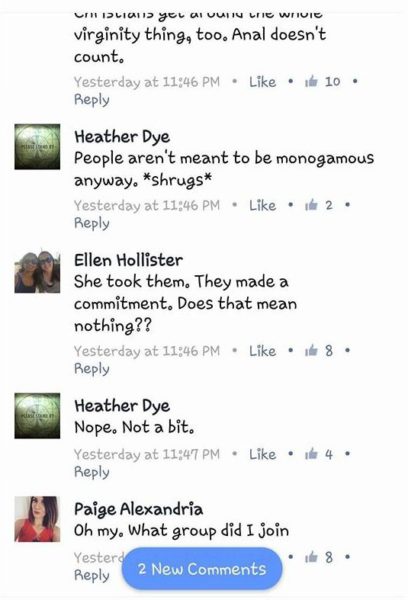Image resolution: width=408 pixels, height=600 pixels.
Task: Reply to the "Nope. Not a bit." comment
Action: click(91, 472)
